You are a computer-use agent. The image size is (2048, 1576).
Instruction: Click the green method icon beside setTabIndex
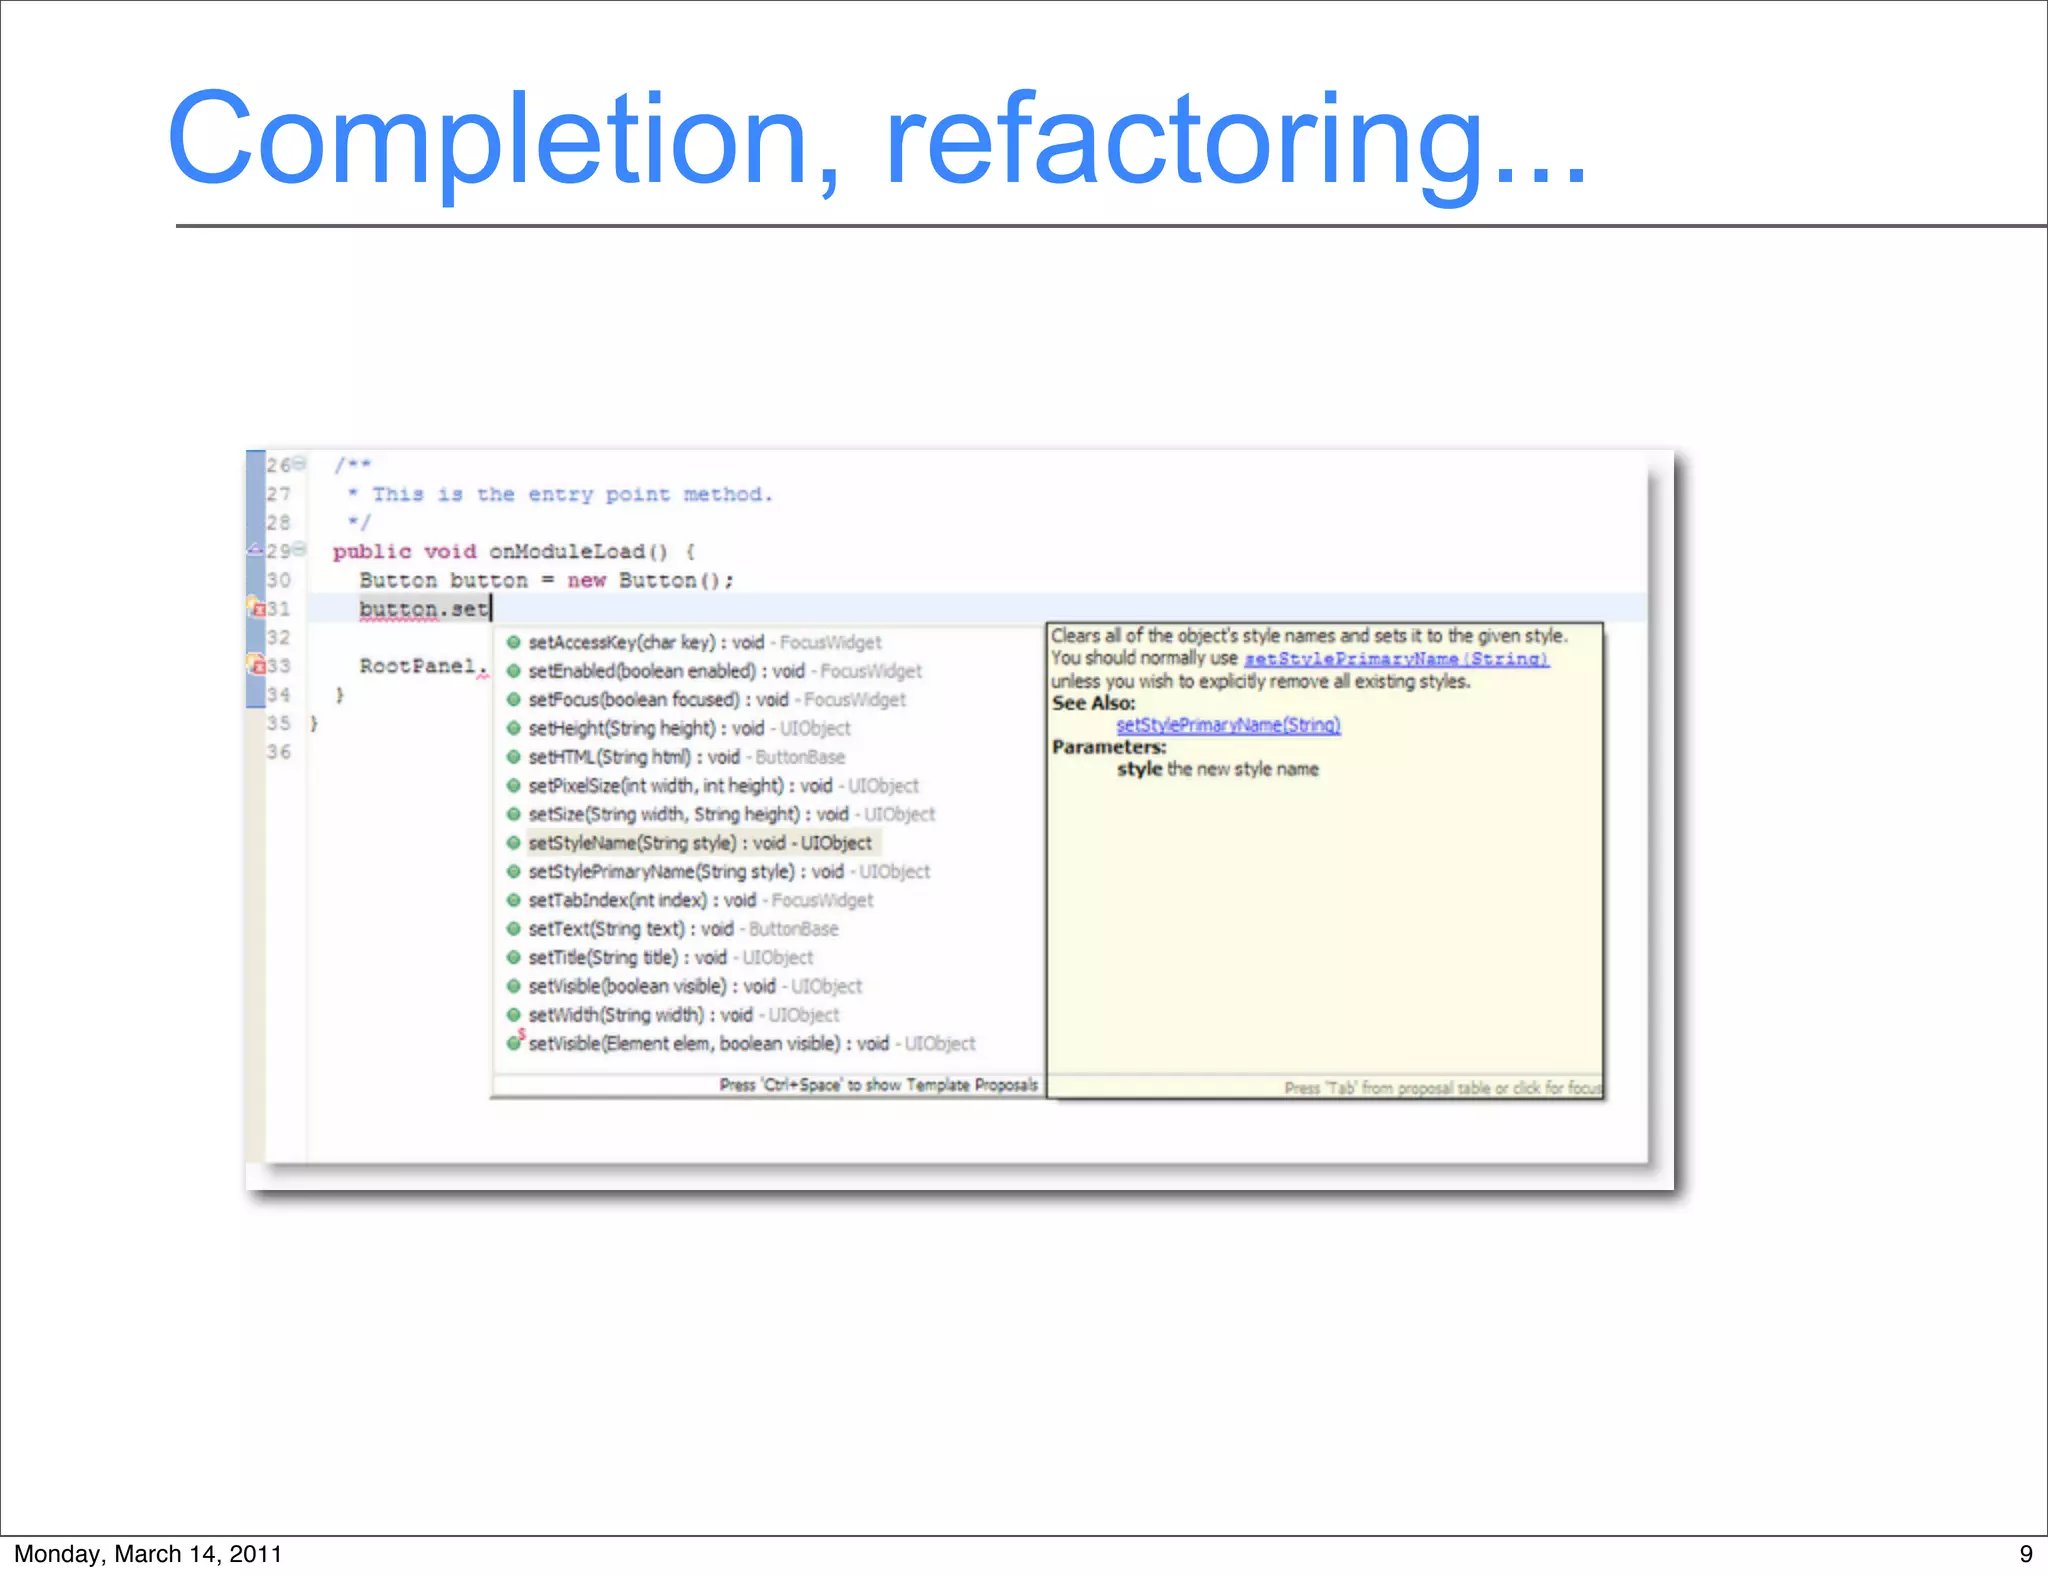pyautogui.click(x=514, y=900)
